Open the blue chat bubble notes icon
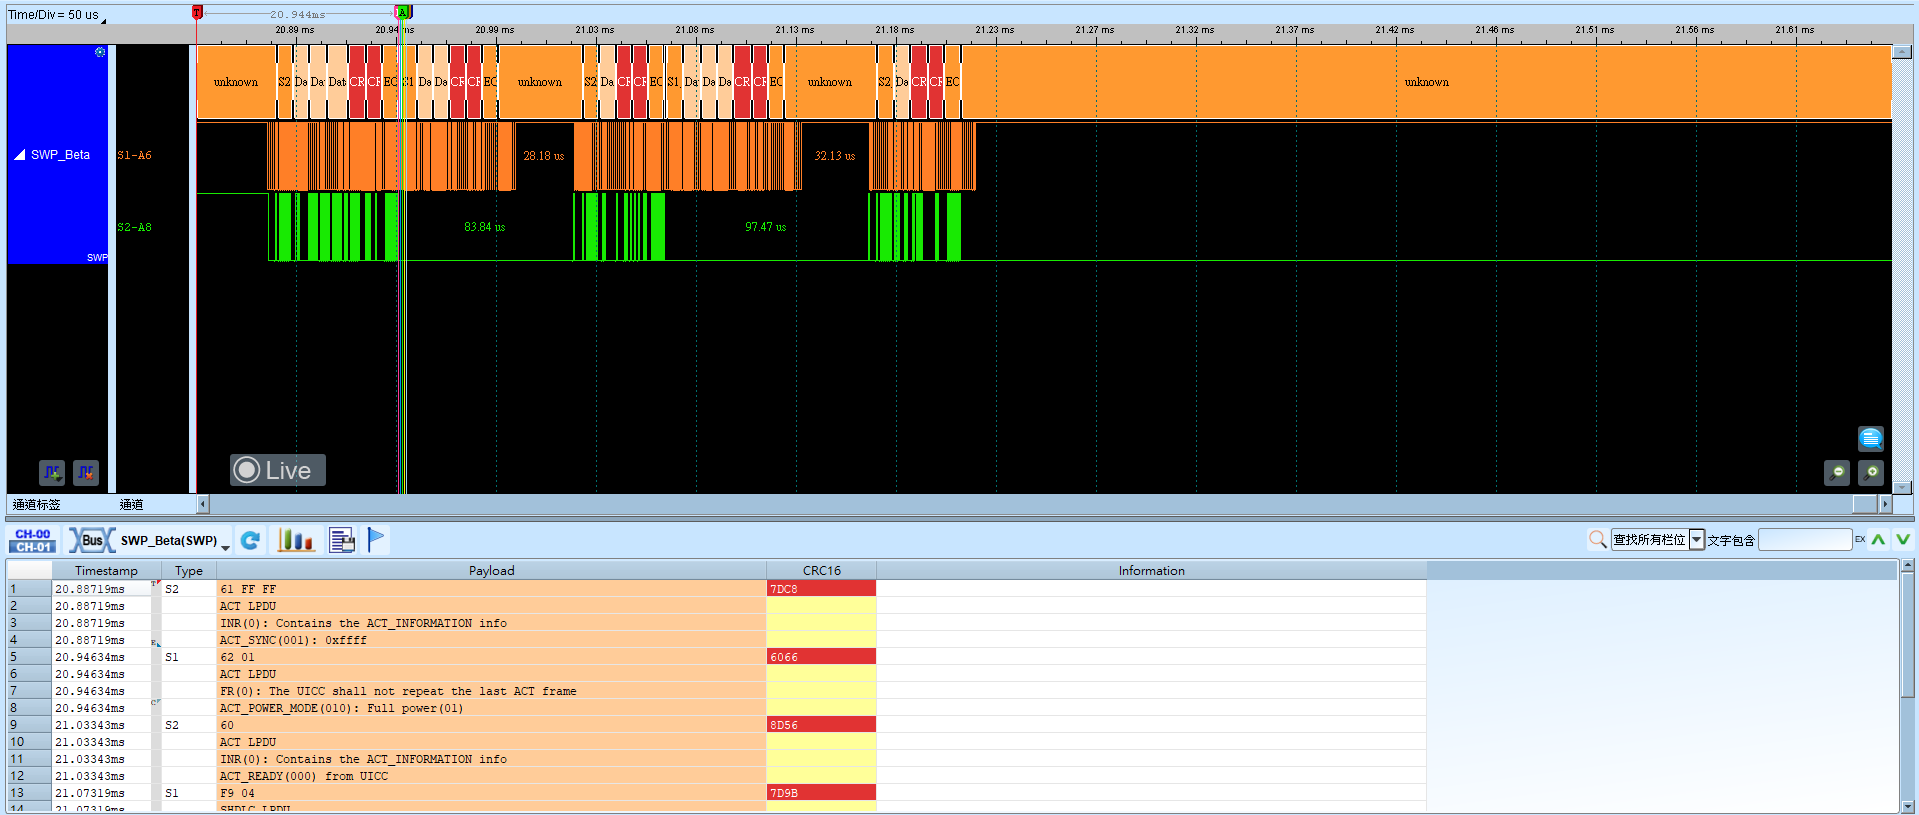The height and width of the screenshot is (815, 1919). pyautogui.click(x=1870, y=438)
